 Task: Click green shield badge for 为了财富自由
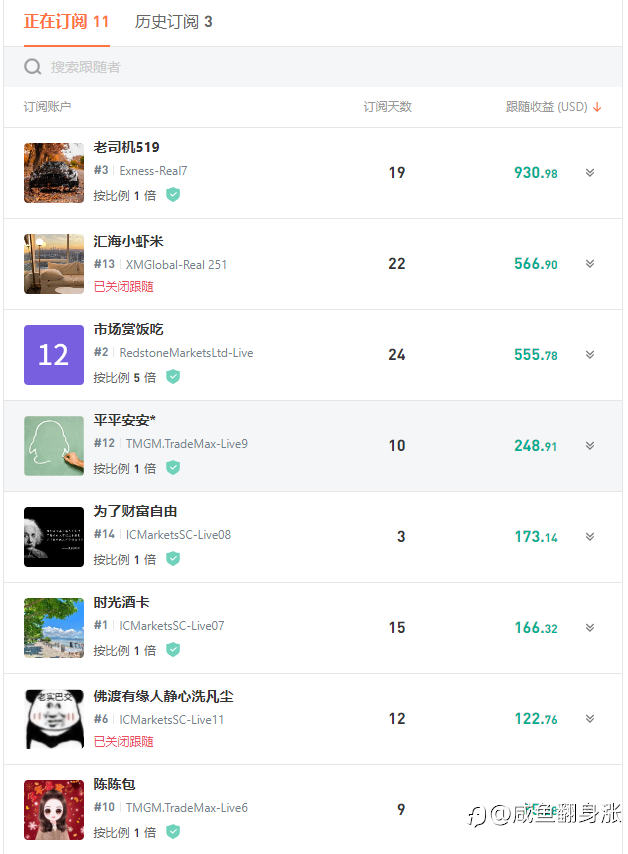coord(173,558)
